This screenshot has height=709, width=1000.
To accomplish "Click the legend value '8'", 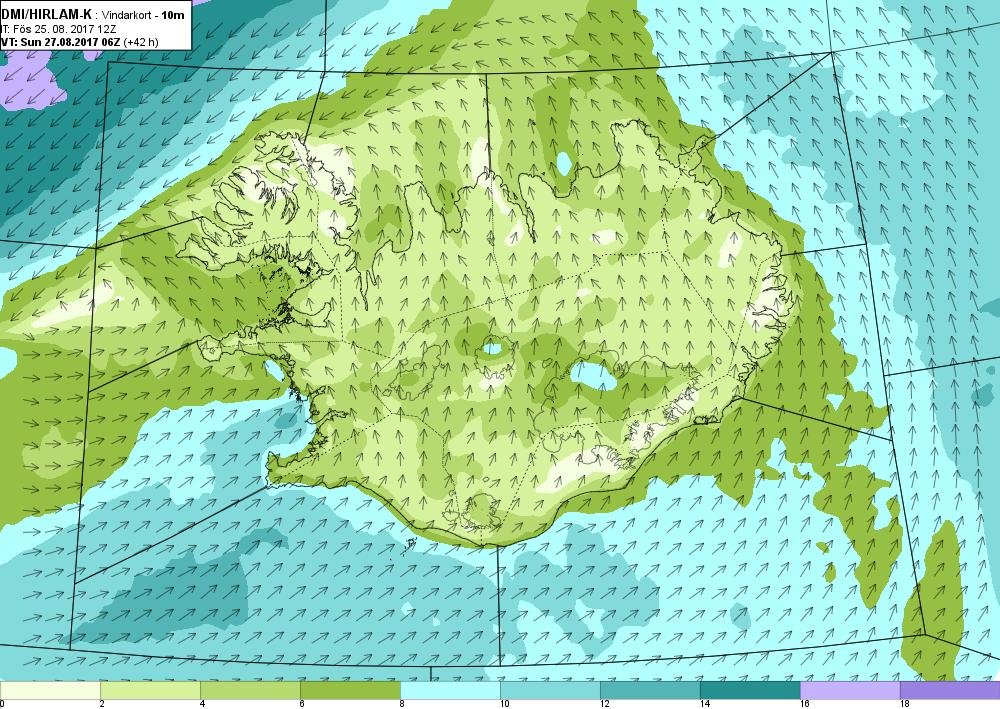I will pyautogui.click(x=402, y=704).
